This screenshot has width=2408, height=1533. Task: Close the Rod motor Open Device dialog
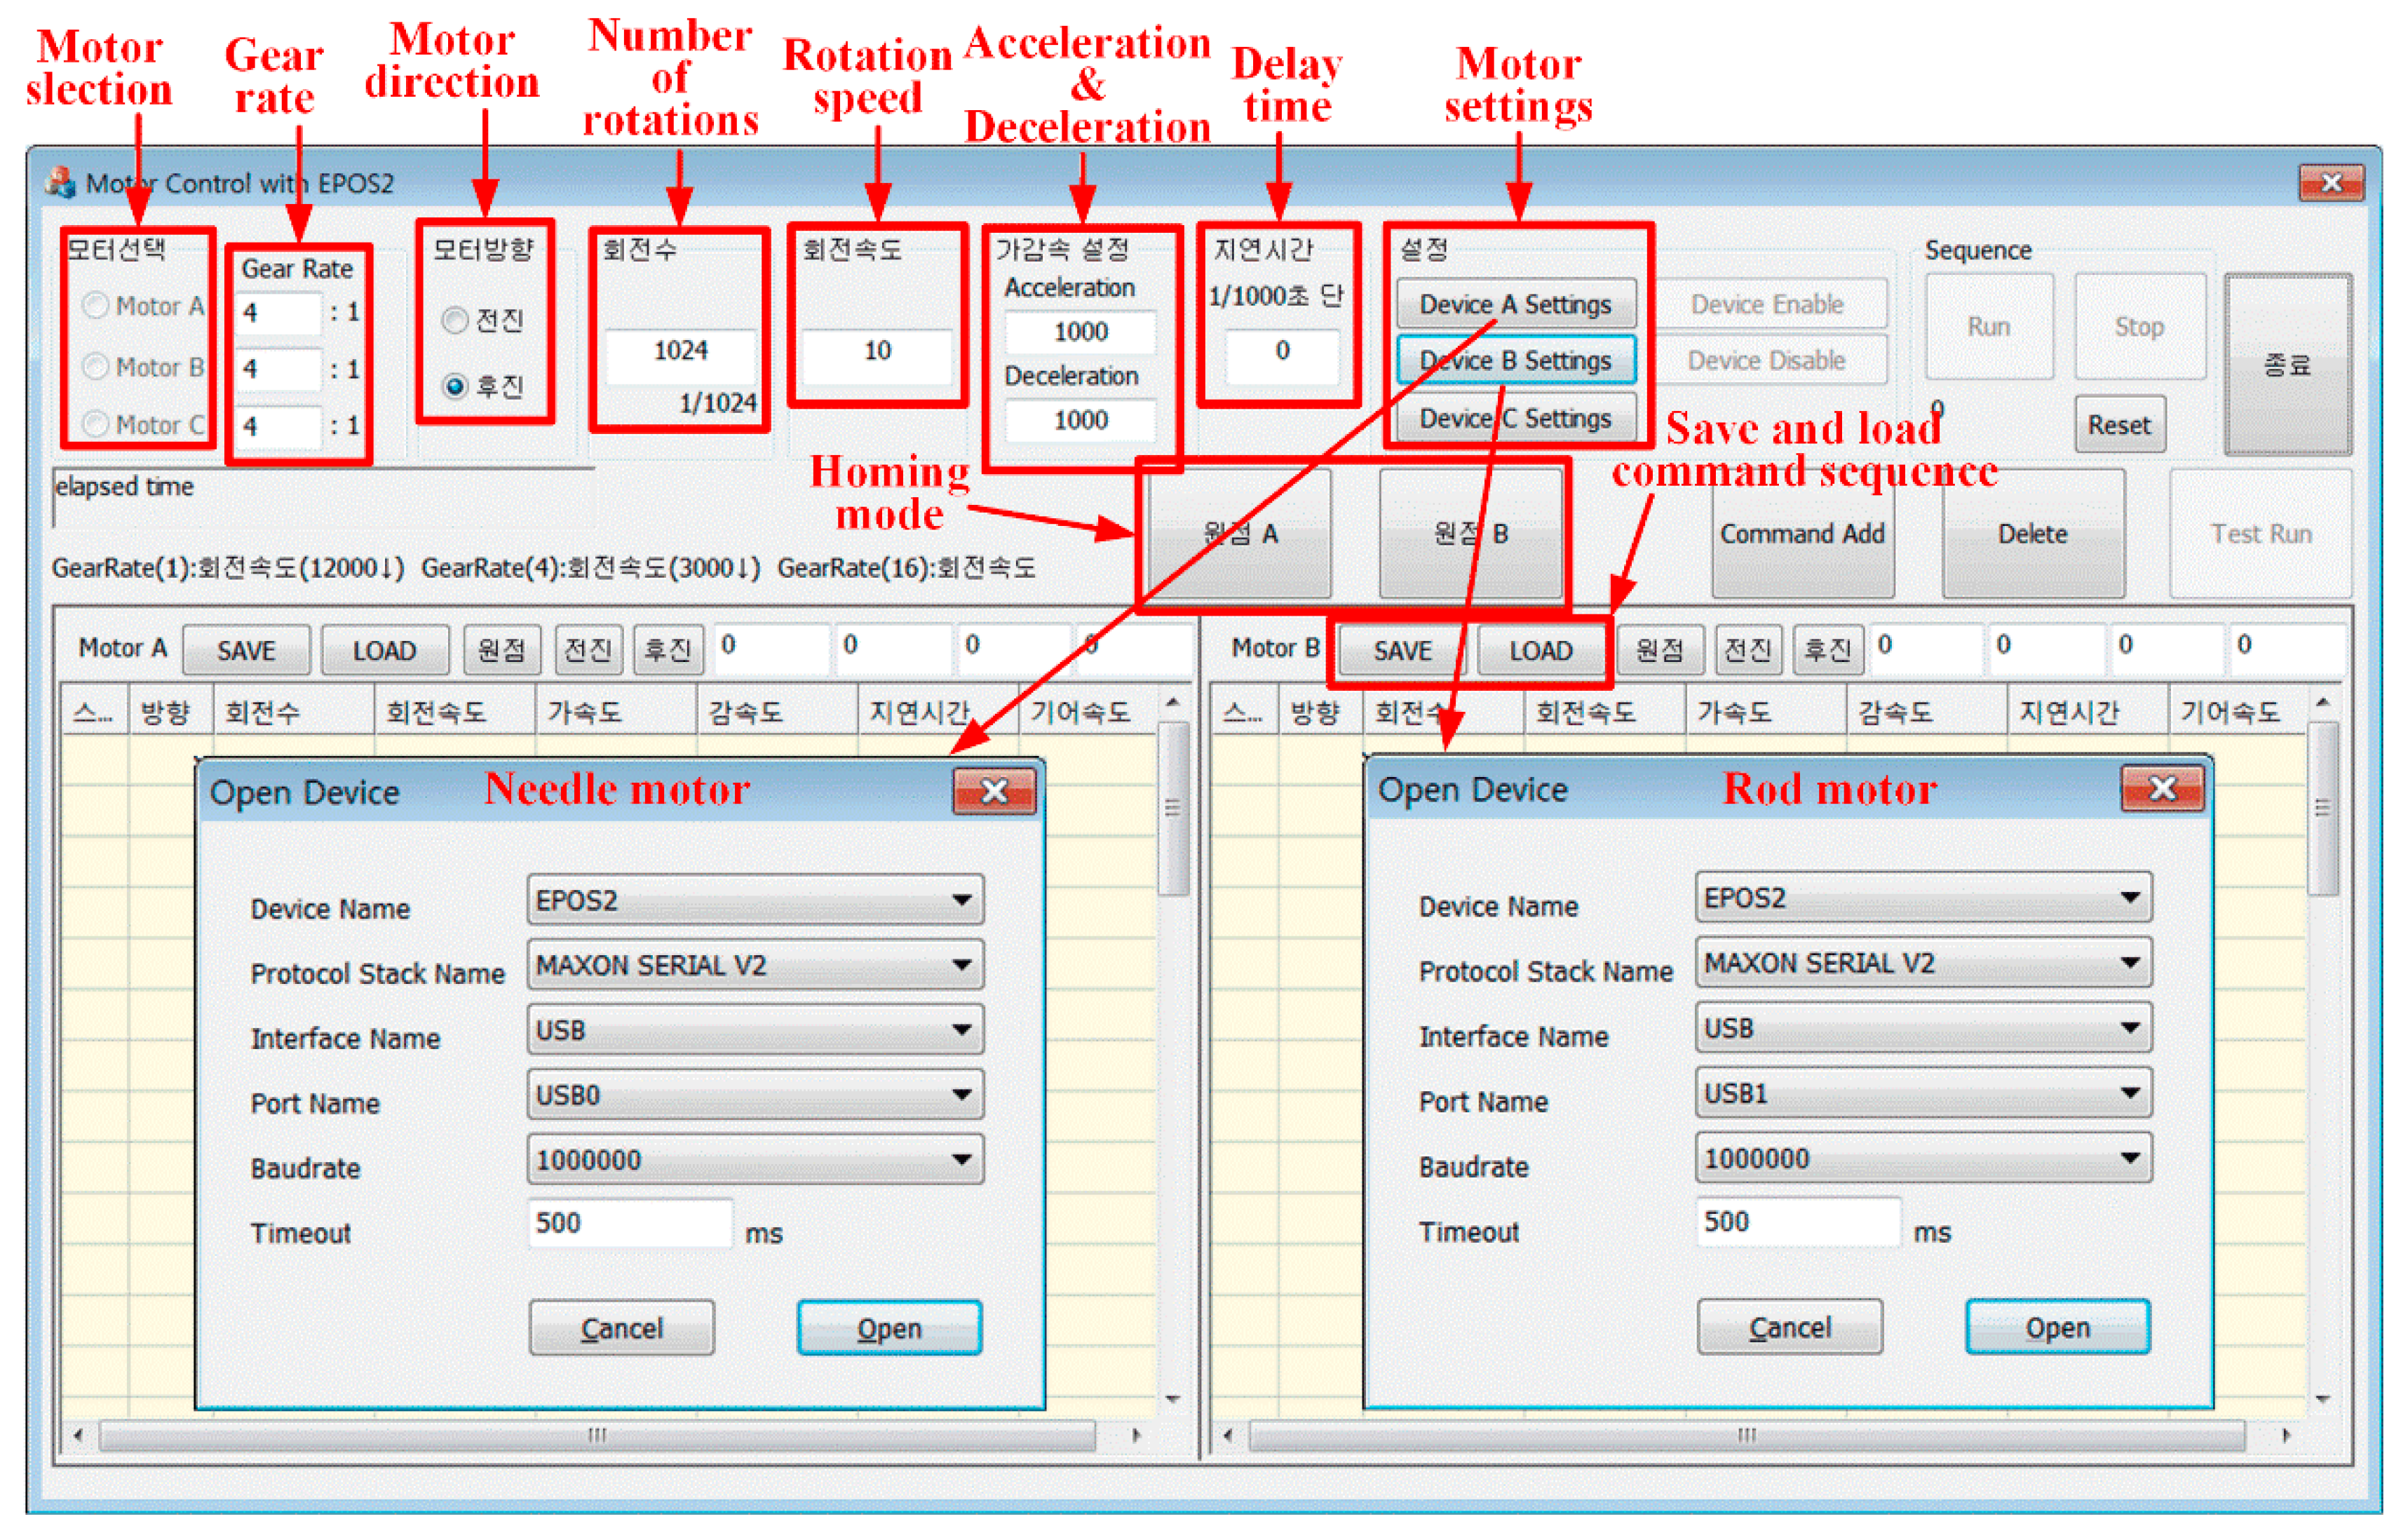[x=2162, y=789]
